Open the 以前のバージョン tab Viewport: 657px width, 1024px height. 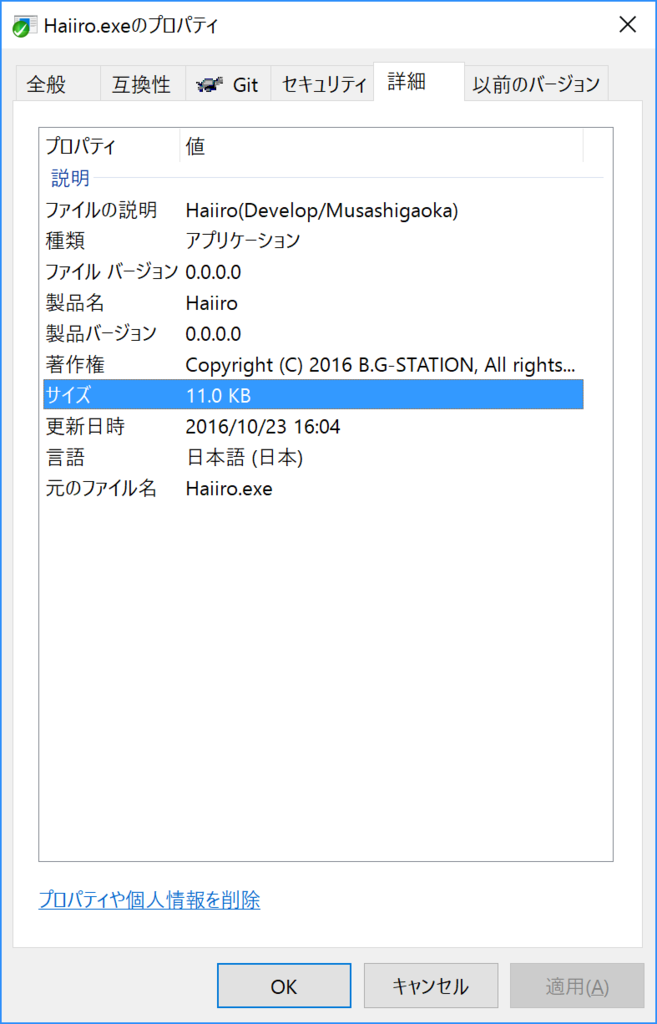pyautogui.click(x=536, y=84)
